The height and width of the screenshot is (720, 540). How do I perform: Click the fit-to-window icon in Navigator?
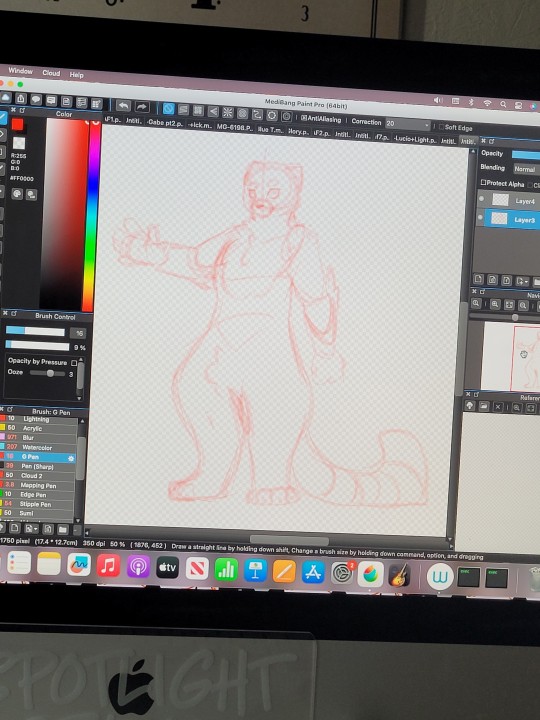(x=509, y=304)
